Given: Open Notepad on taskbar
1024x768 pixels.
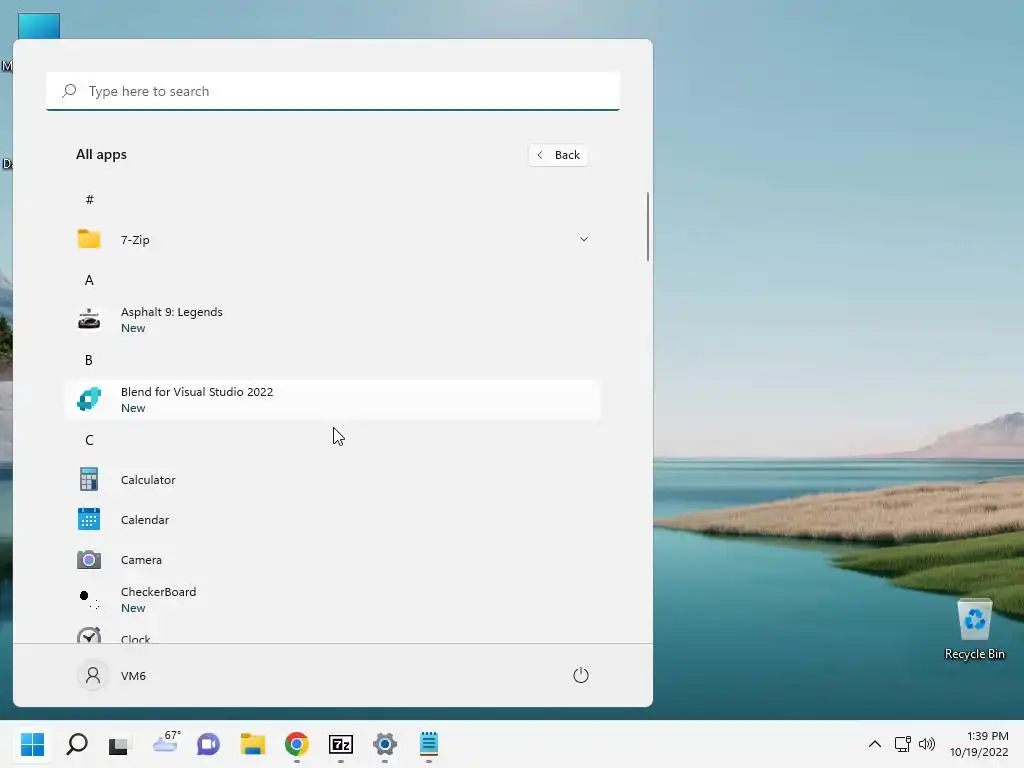Looking at the screenshot, I should point(428,744).
